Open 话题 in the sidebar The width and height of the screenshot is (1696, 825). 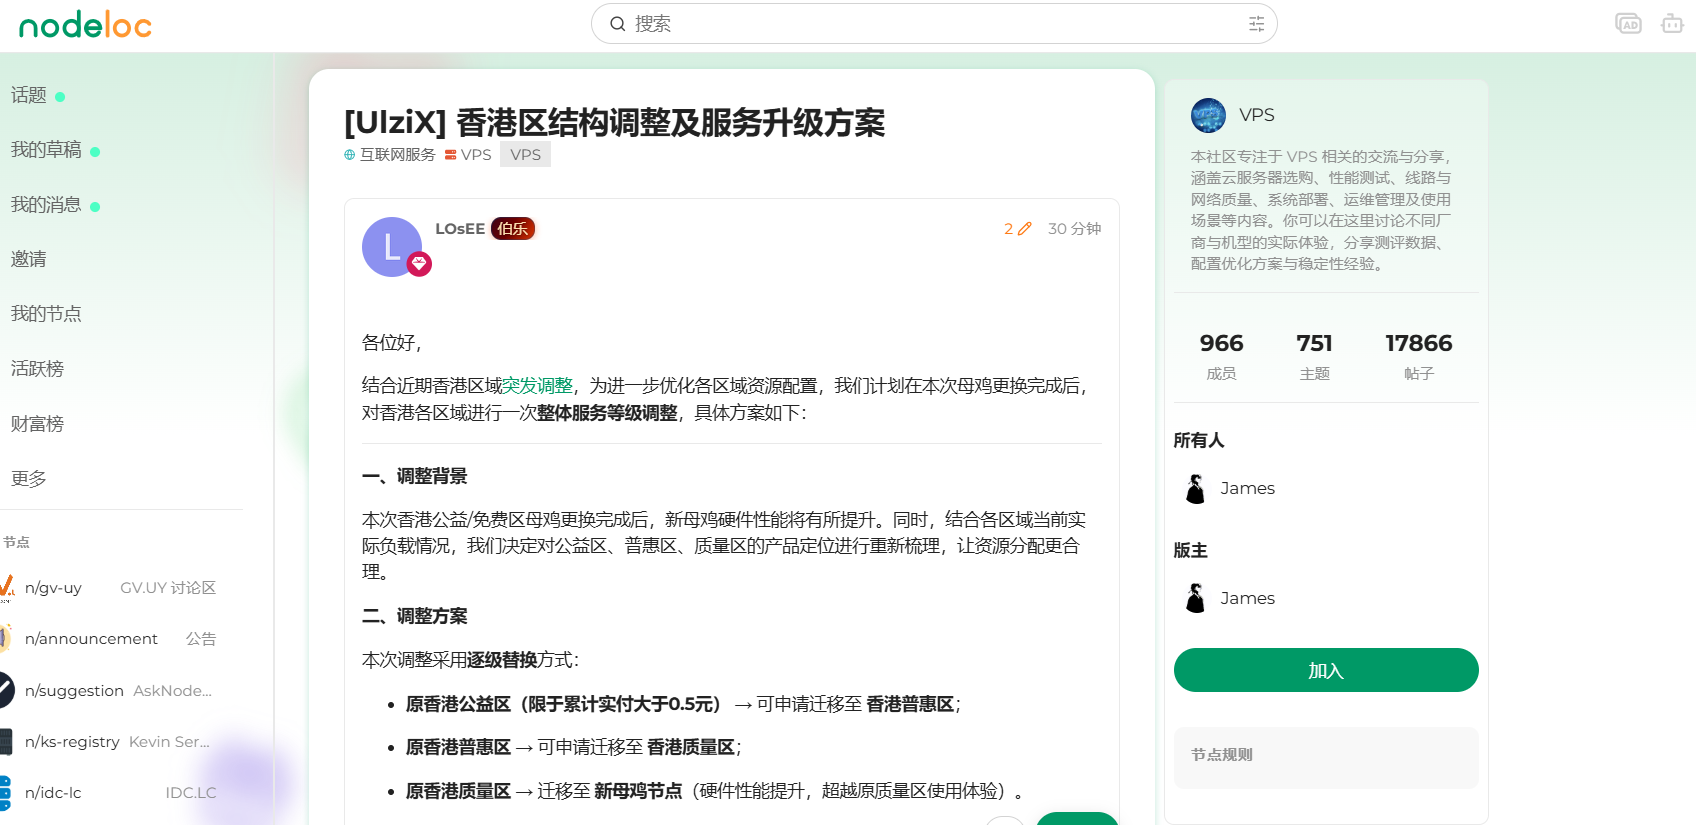(29, 95)
